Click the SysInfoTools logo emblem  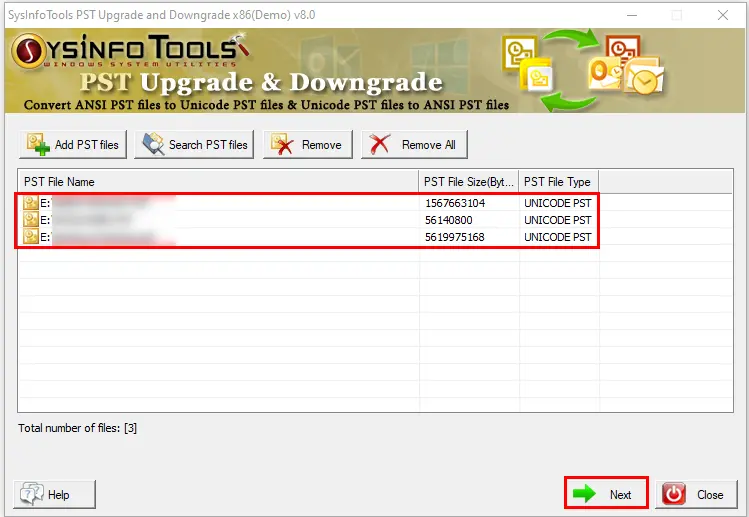(28, 50)
